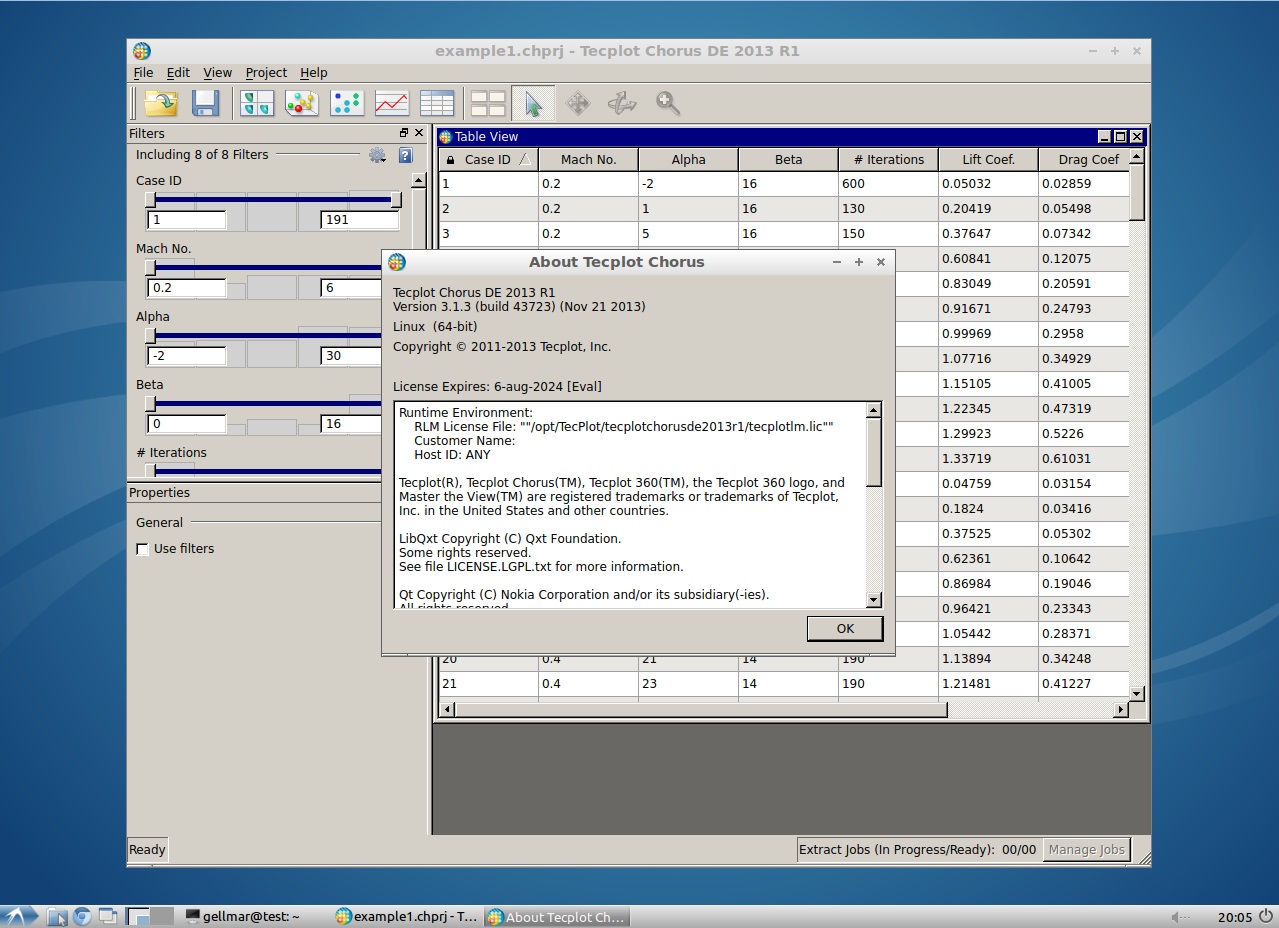Click the Lift Coef. column header

point(988,160)
